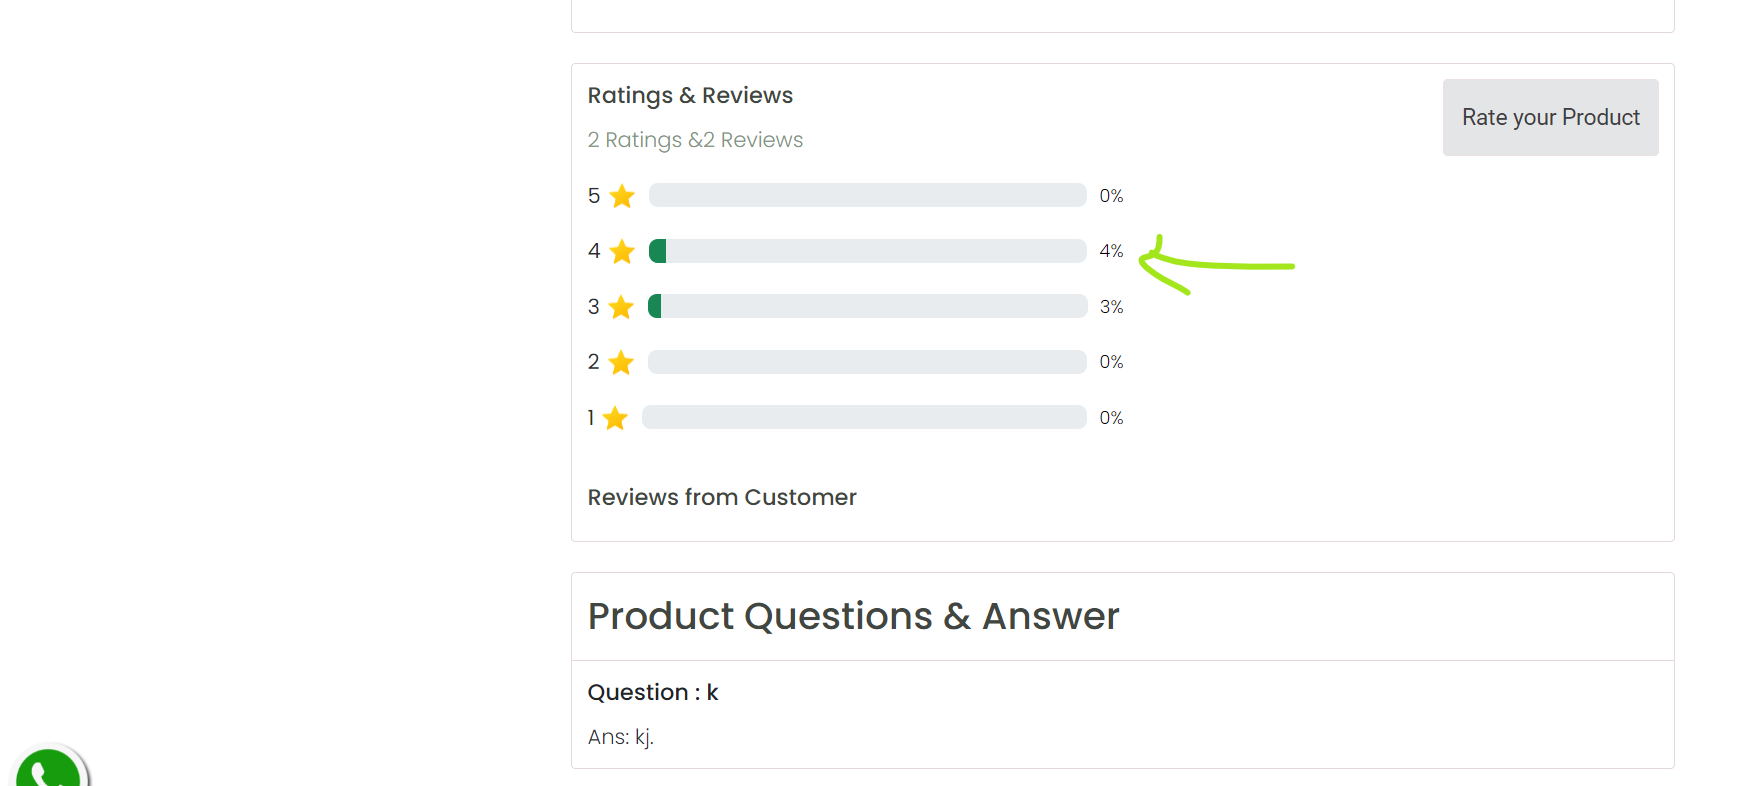Screen dimensions: 1761x786
Task: Click the 5 star progress bar
Action: [867, 195]
